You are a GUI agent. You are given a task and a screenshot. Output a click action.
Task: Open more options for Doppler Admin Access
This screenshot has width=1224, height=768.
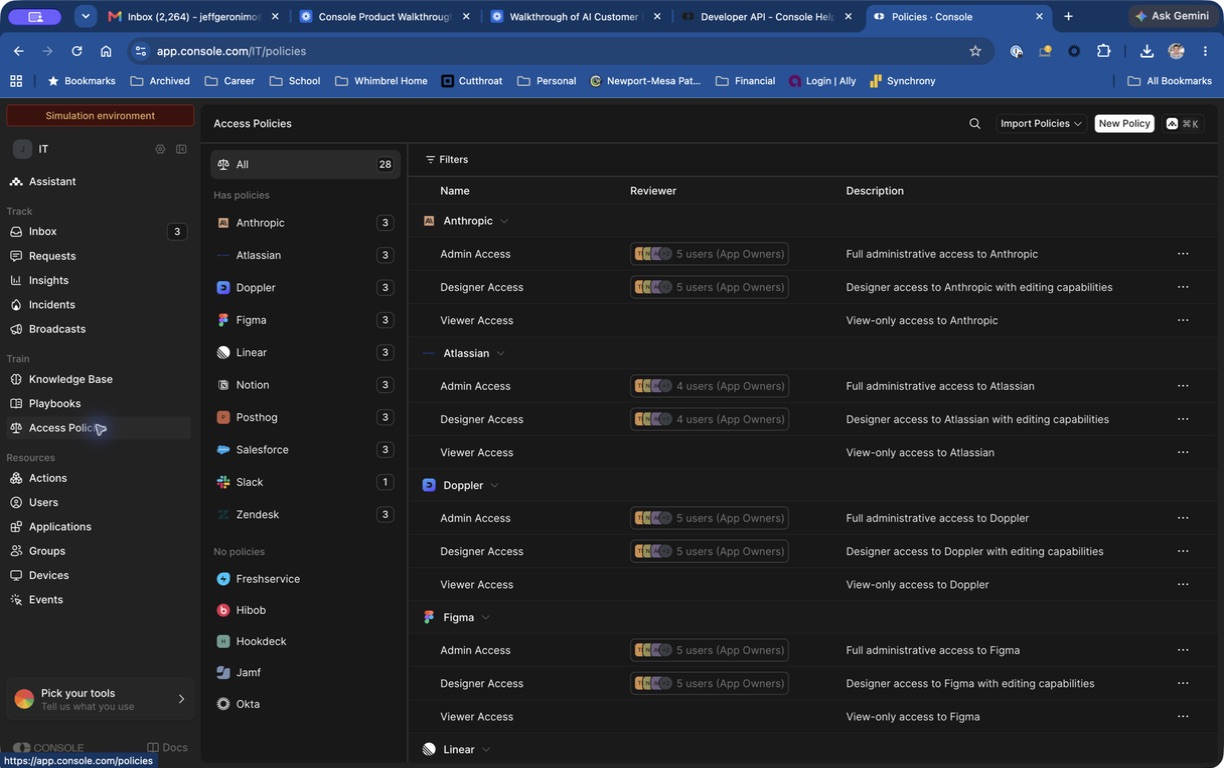[1183, 518]
